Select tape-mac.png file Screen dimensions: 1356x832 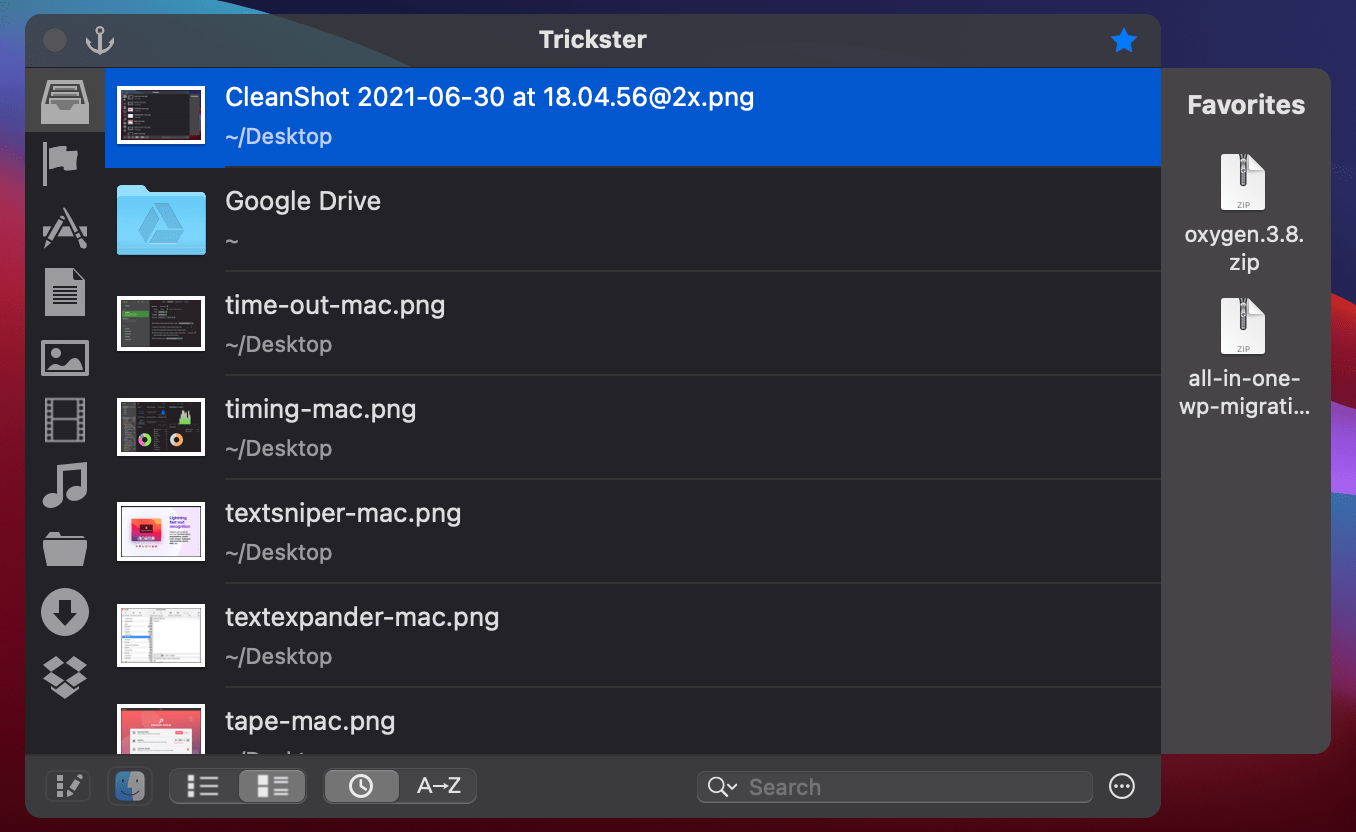tap(633, 721)
